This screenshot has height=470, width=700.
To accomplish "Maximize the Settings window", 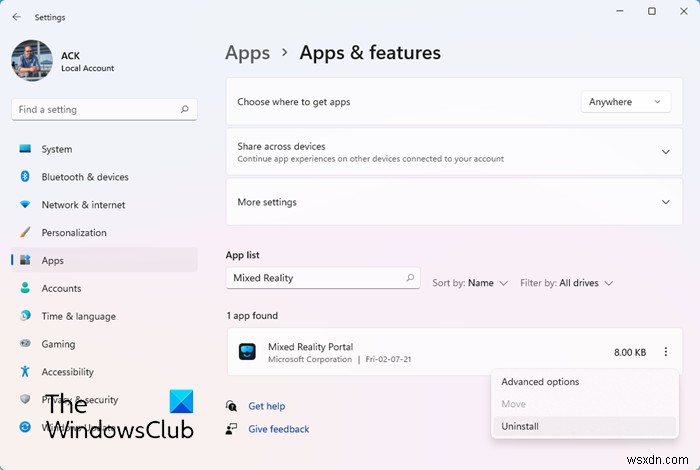I will 652,11.
